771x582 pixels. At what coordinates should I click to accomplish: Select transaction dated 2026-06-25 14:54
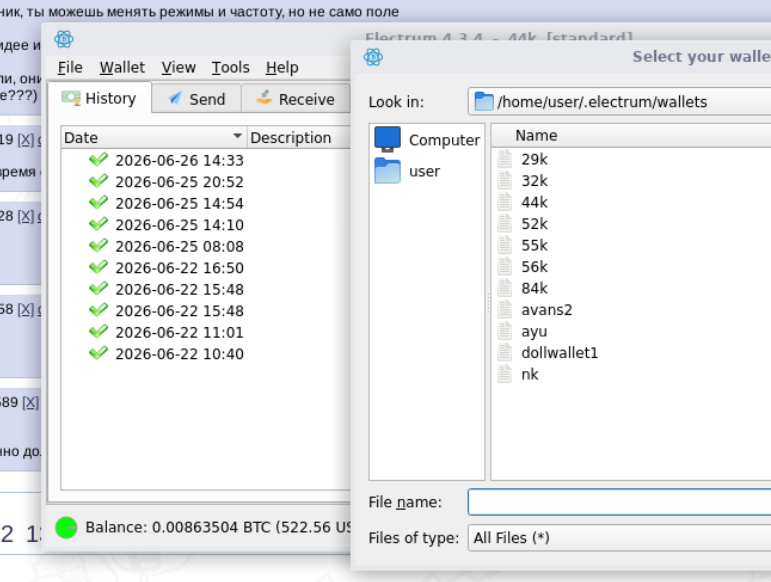(x=179, y=204)
